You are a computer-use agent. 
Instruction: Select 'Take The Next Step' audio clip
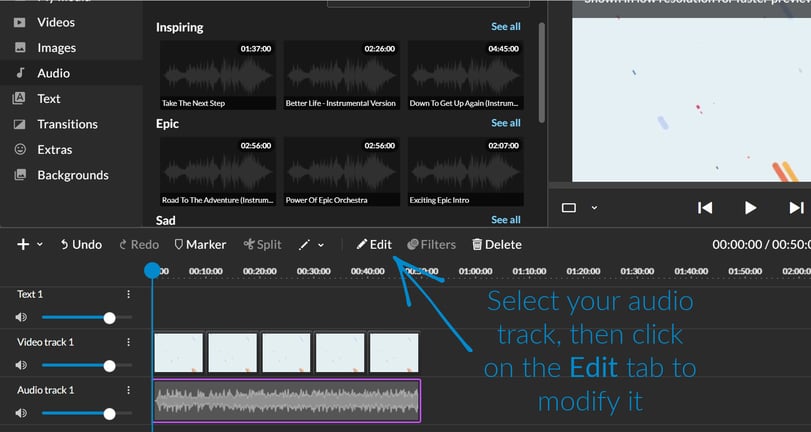pyautogui.click(x=218, y=76)
